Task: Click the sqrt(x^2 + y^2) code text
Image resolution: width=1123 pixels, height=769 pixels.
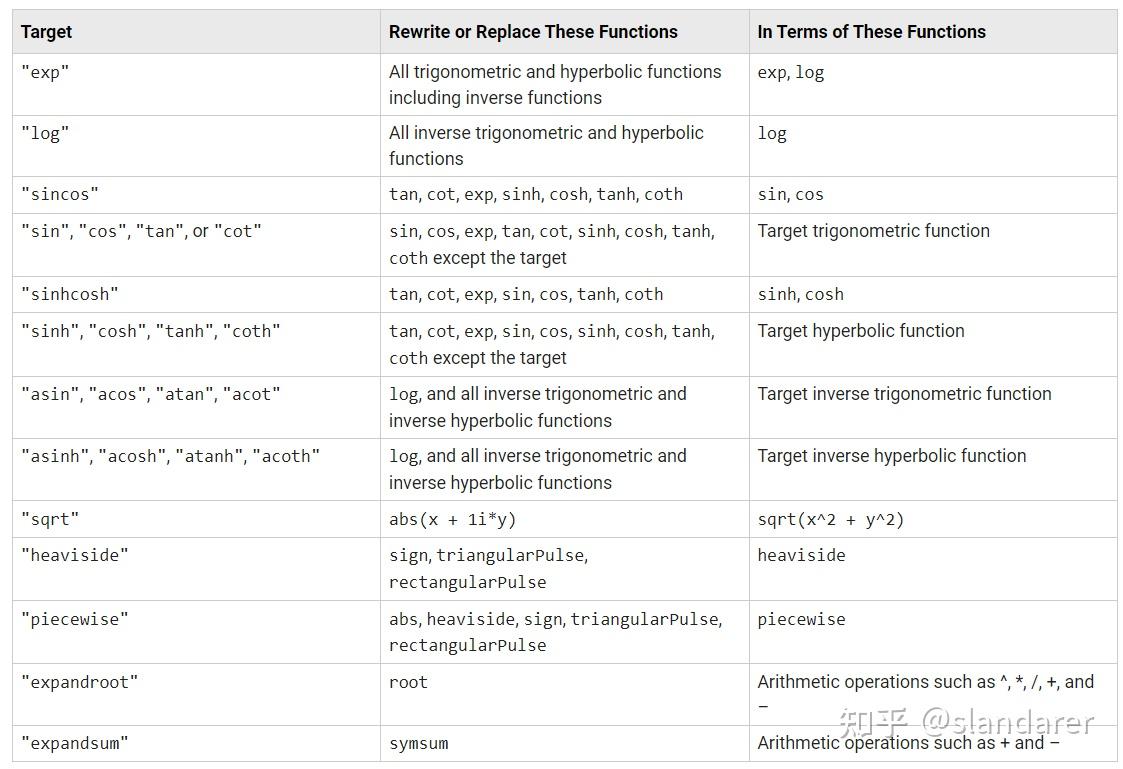Action: click(x=830, y=519)
